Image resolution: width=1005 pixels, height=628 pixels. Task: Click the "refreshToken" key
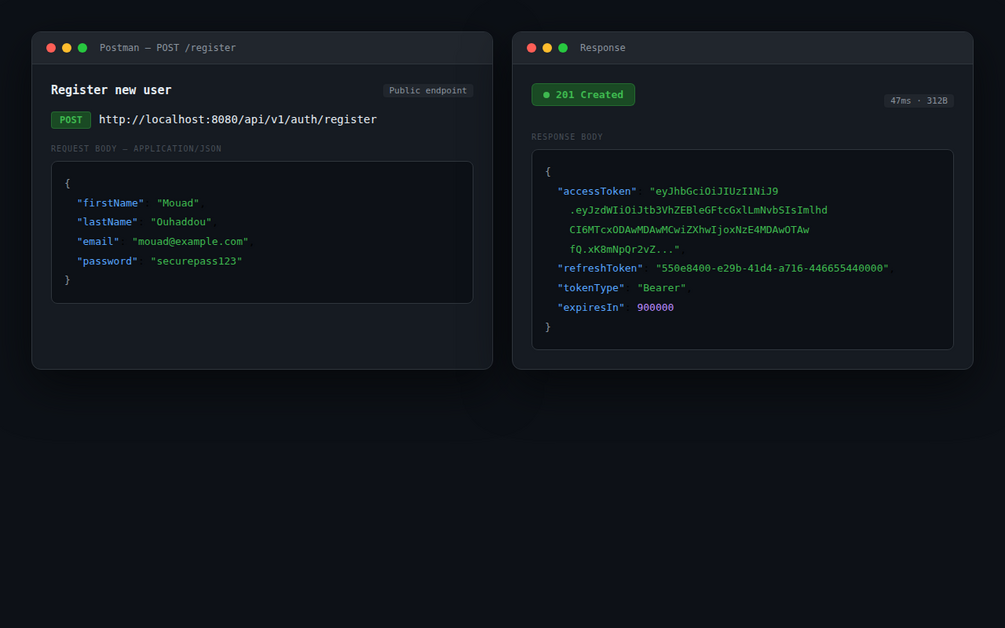click(x=600, y=269)
